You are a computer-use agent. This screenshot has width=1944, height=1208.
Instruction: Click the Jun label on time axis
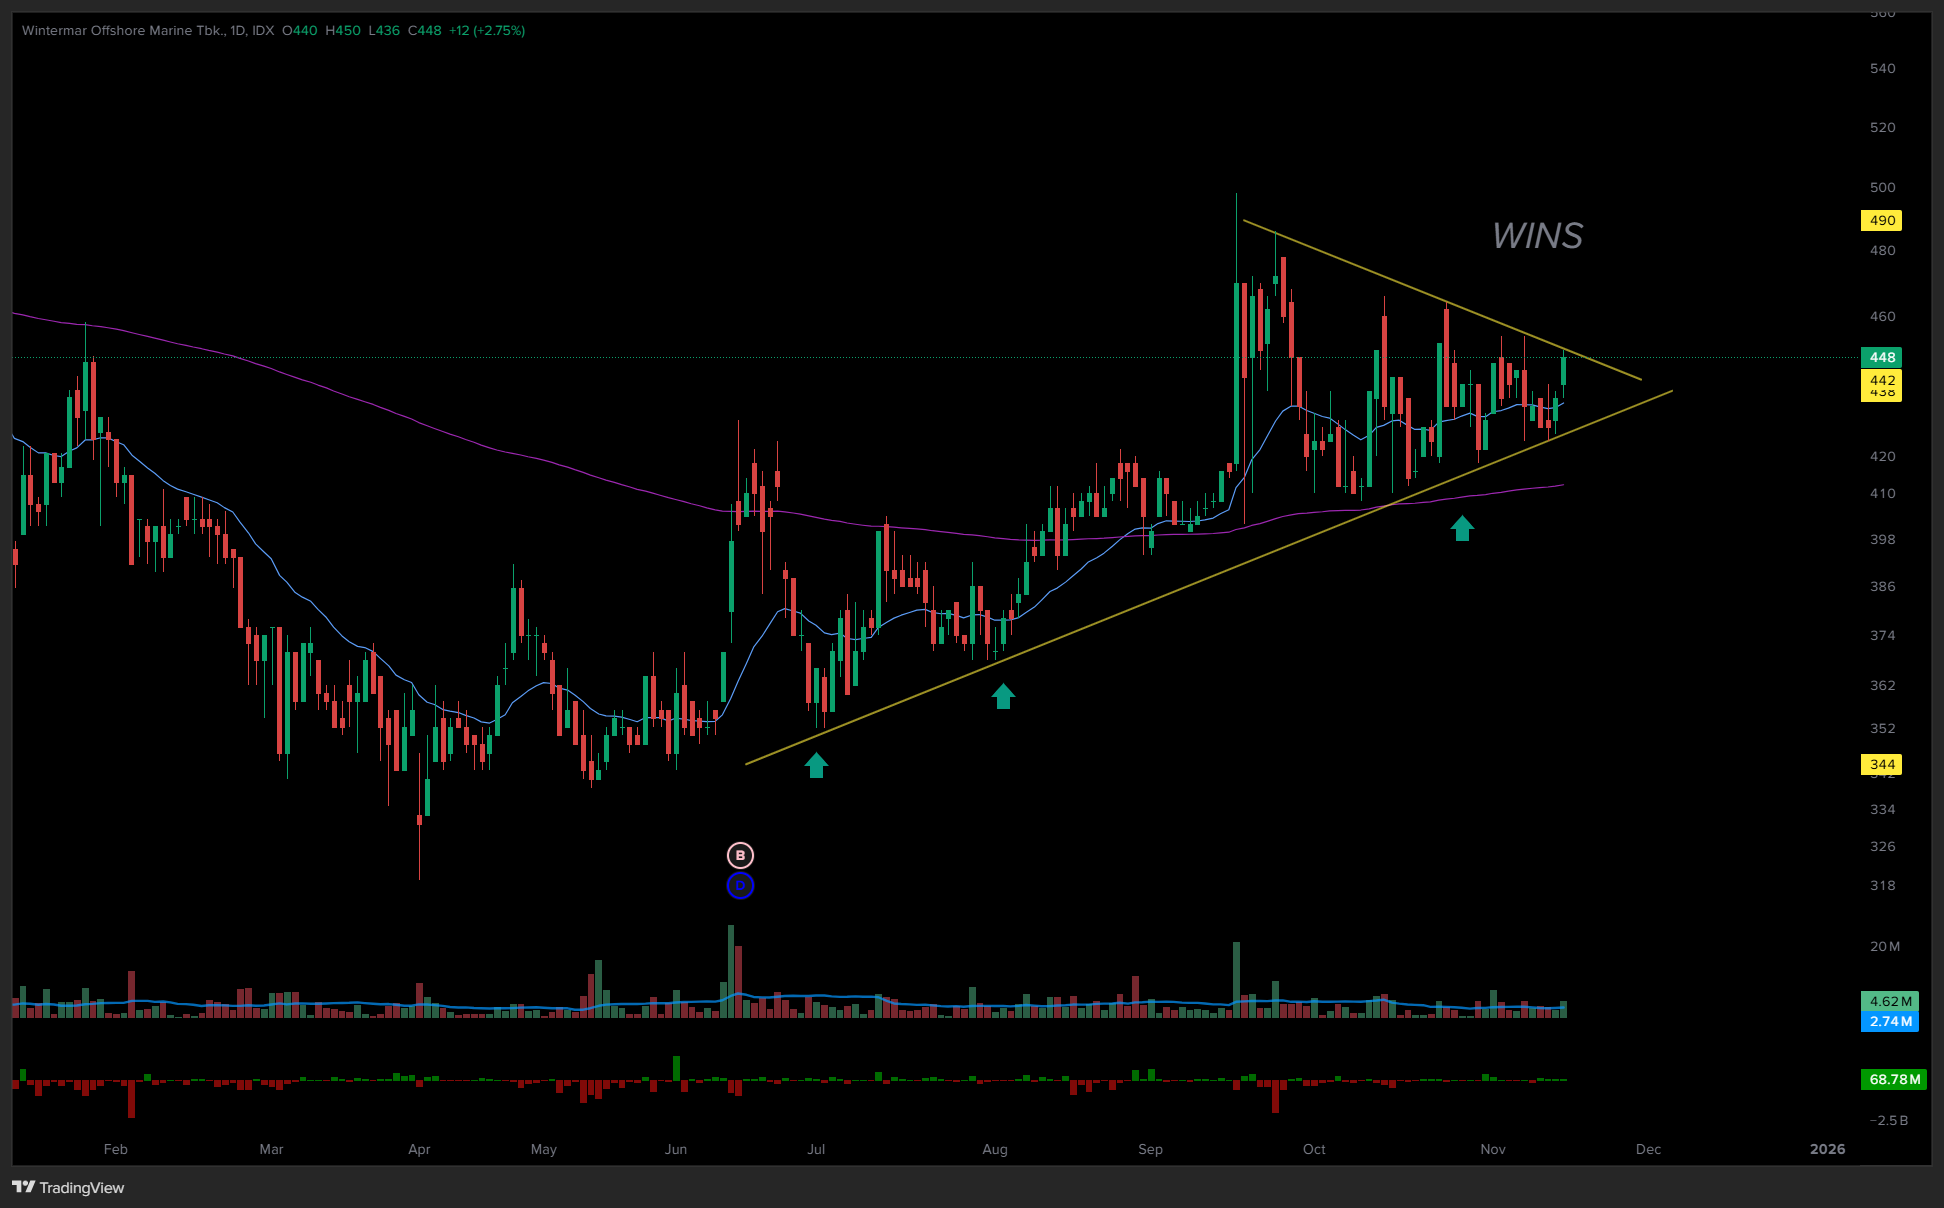tap(676, 1149)
